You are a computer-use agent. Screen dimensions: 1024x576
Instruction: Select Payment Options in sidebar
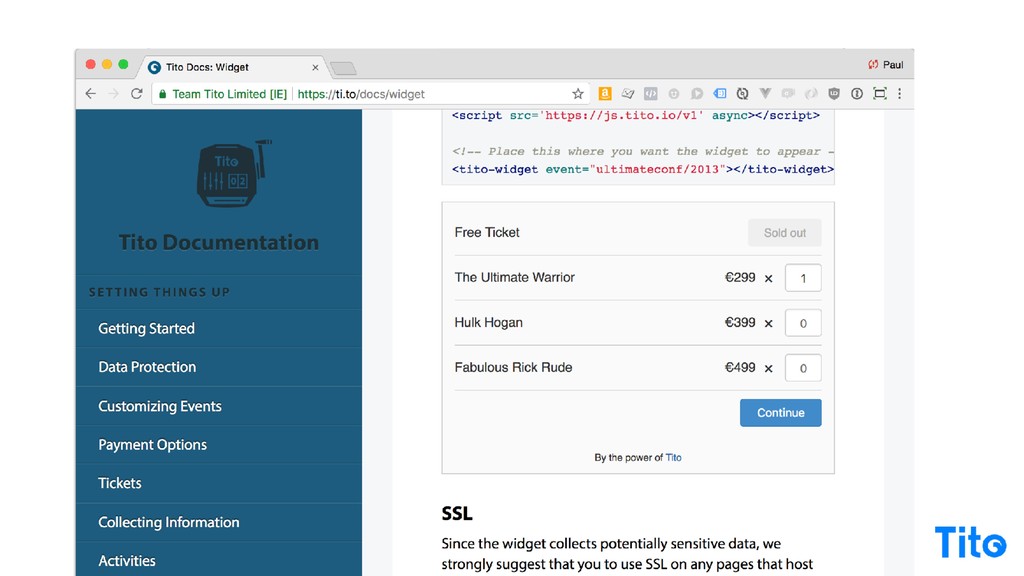(x=152, y=445)
